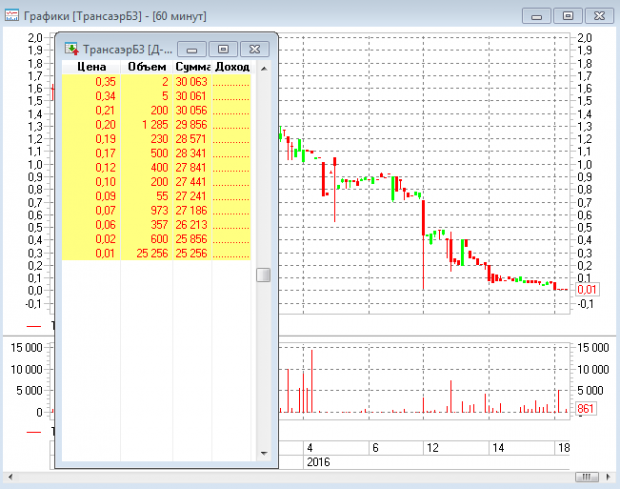This screenshot has width=620, height=489.
Task: Click the chart horizontal scrollbar thumb
Action: pyautogui.click(x=586, y=477)
